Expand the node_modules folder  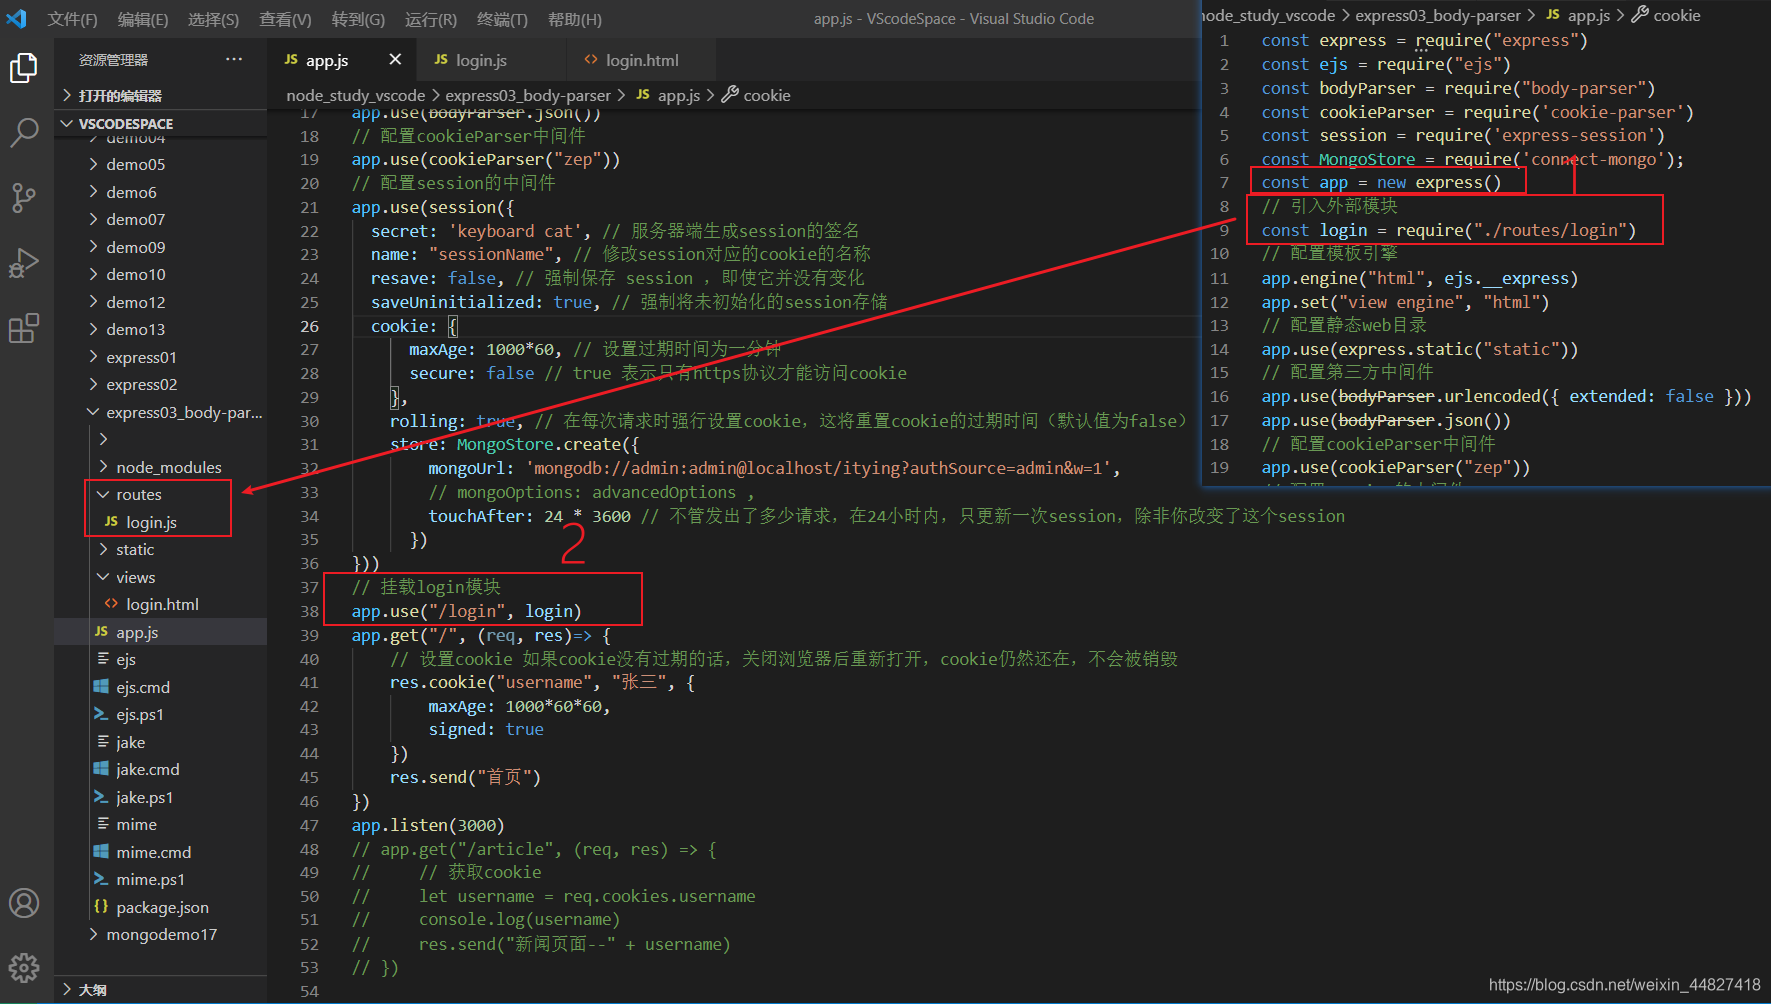(x=160, y=467)
